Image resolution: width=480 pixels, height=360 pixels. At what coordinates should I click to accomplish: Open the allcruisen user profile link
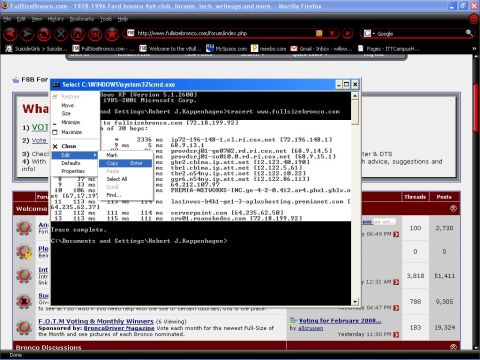[x=310, y=328]
